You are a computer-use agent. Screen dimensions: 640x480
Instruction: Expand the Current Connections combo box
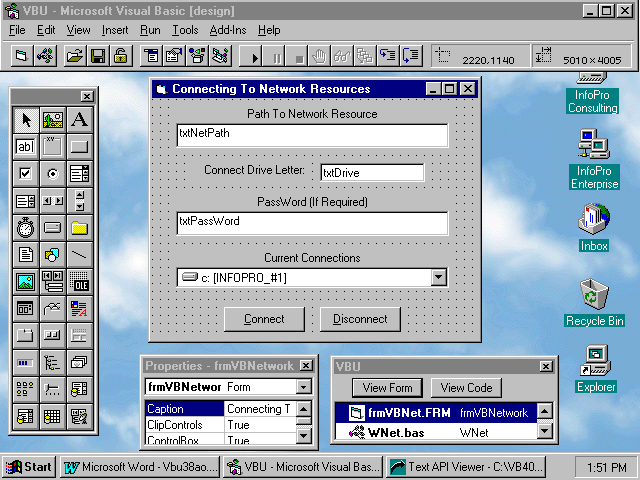(x=438, y=277)
